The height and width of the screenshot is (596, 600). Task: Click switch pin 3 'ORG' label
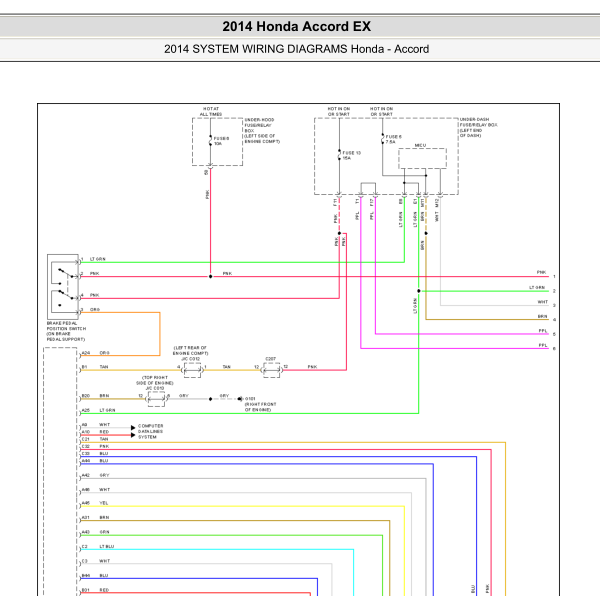[95, 309]
